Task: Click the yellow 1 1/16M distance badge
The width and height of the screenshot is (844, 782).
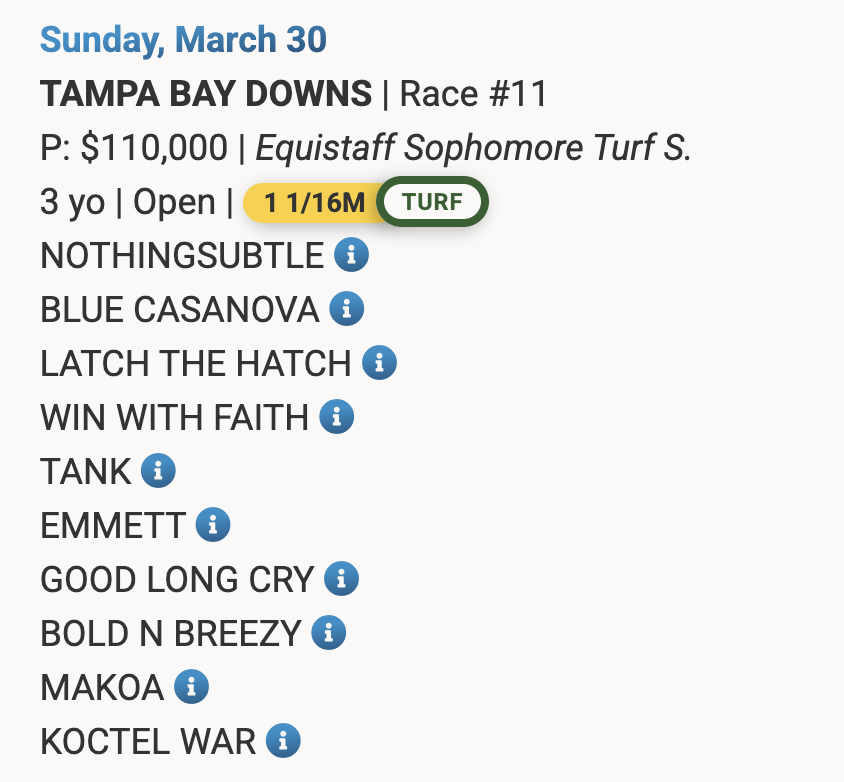Action: 314,203
